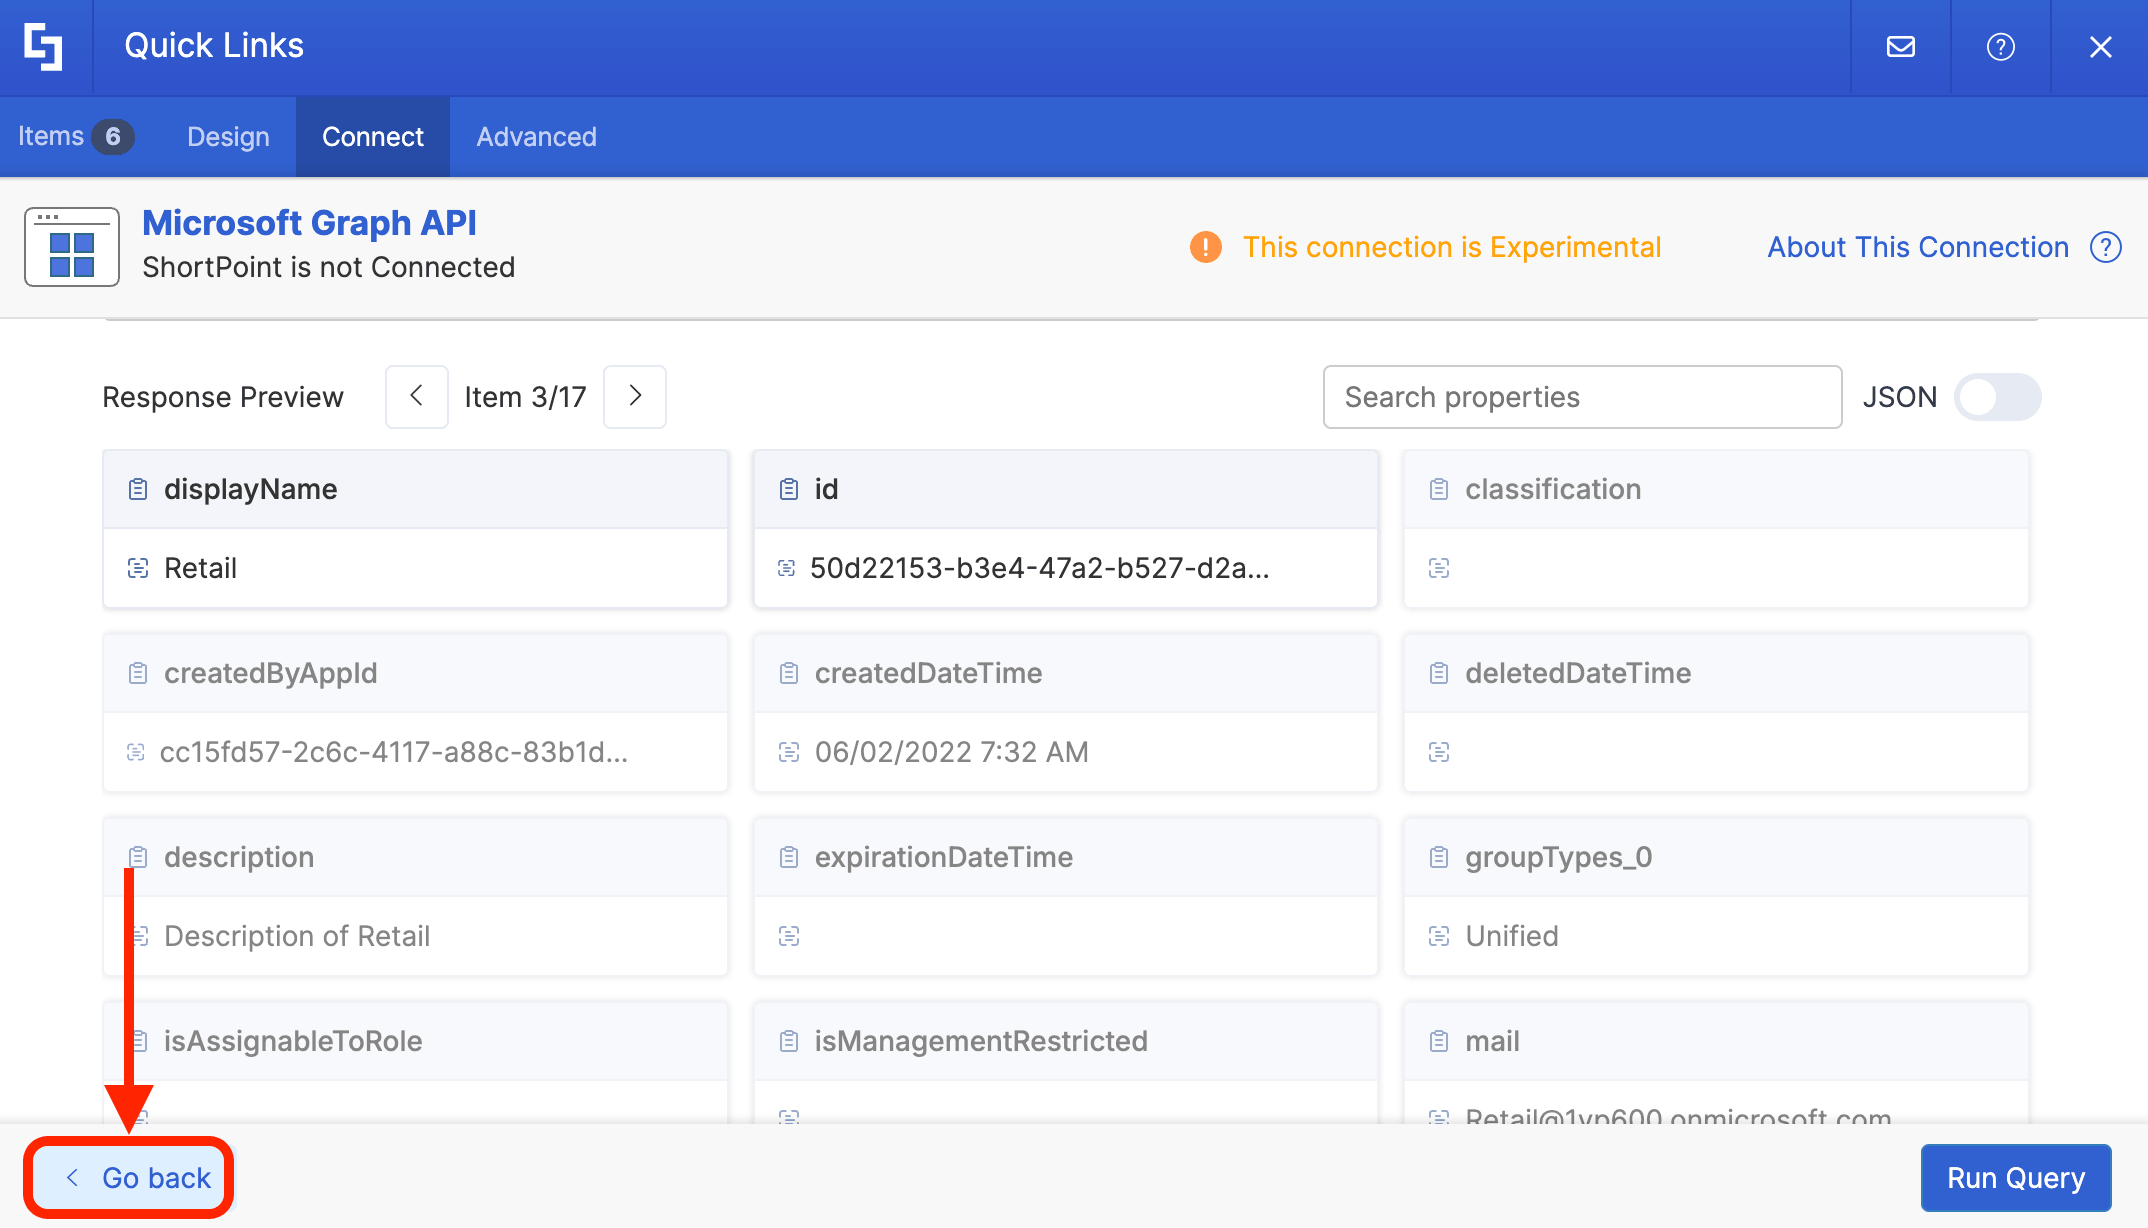The height and width of the screenshot is (1228, 2148).
Task: Select the mail property header
Action: click(x=1716, y=1041)
